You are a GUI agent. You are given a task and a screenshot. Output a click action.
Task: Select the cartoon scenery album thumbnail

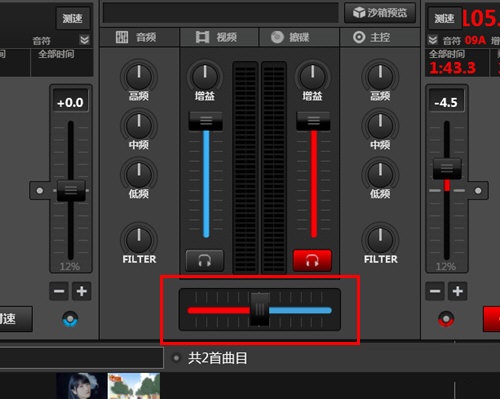(134, 386)
